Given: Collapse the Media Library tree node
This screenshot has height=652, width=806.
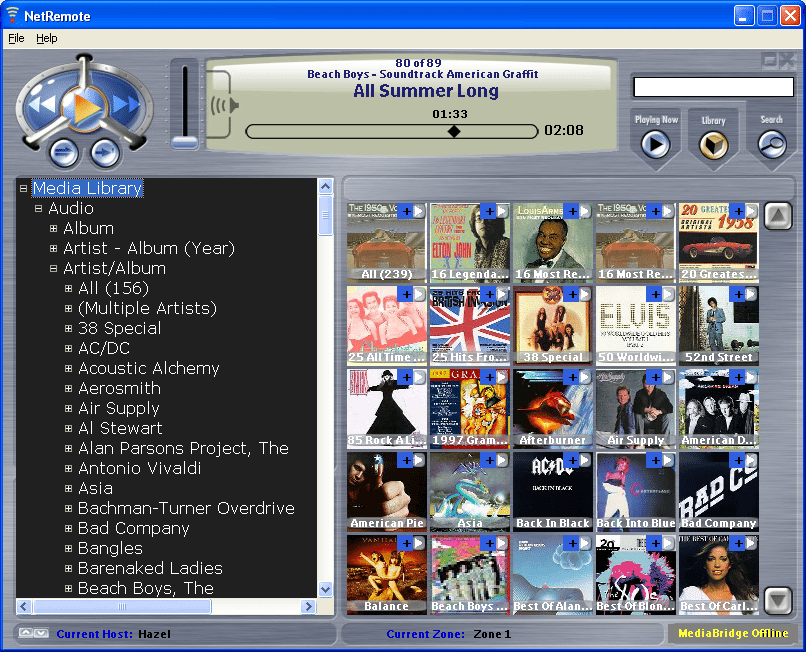Looking at the screenshot, I should click(23, 188).
